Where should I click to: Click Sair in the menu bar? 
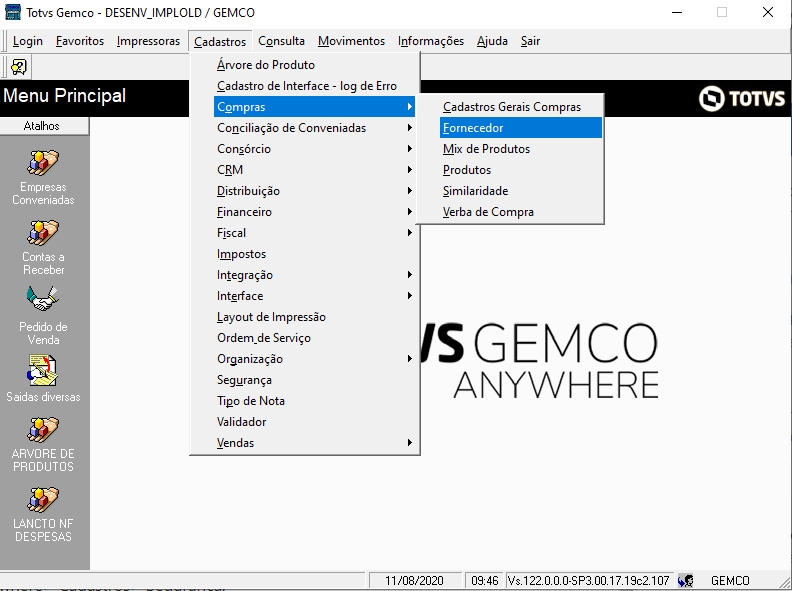point(530,41)
